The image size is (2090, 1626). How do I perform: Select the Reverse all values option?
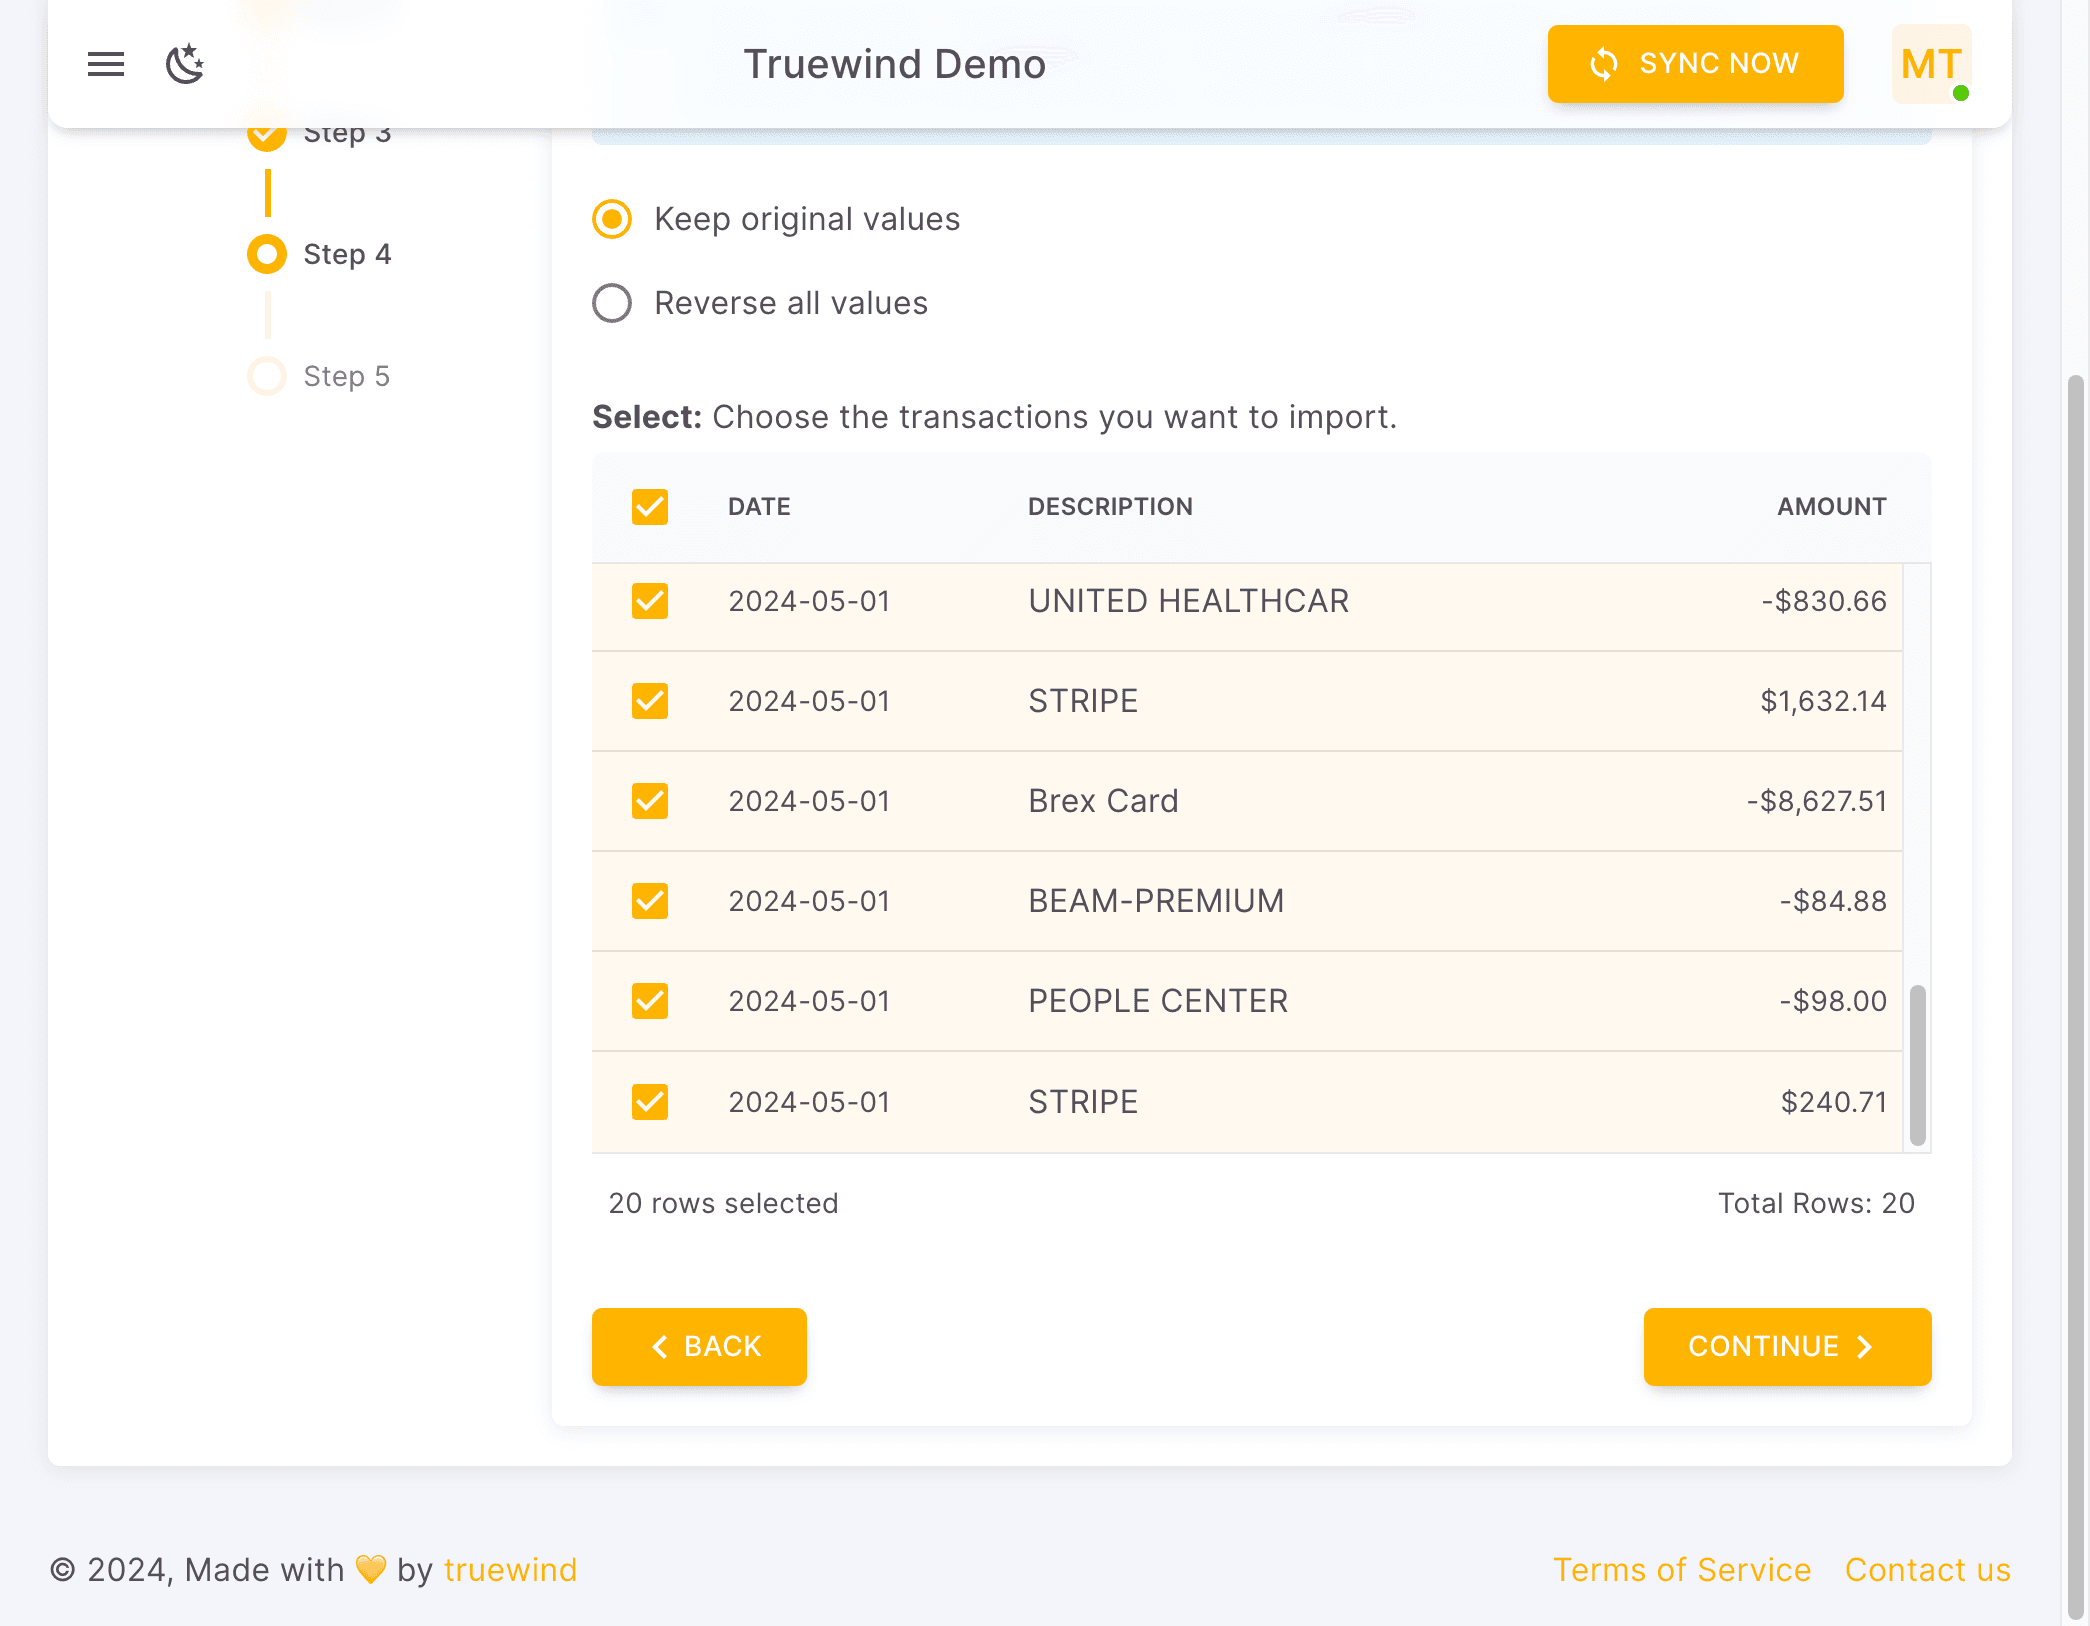(611, 302)
